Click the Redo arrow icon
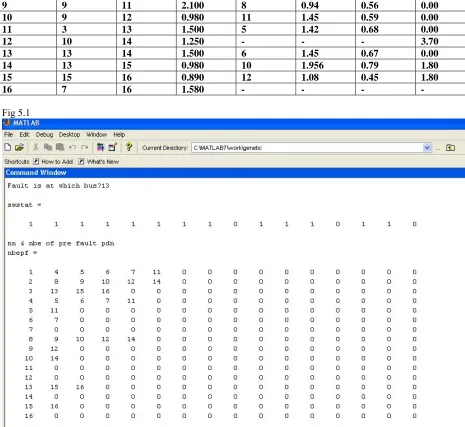This screenshot has width=465, height=427. (x=85, y=147)
